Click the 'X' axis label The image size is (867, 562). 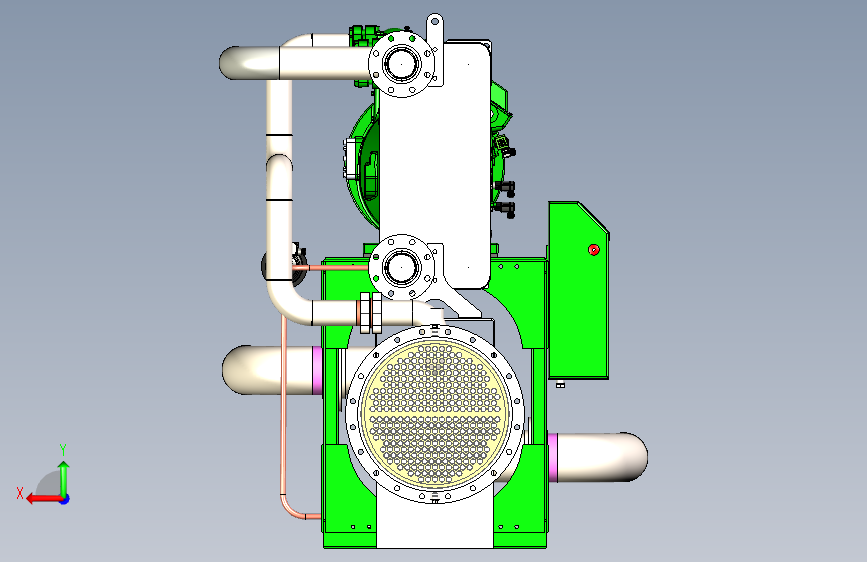20,493
